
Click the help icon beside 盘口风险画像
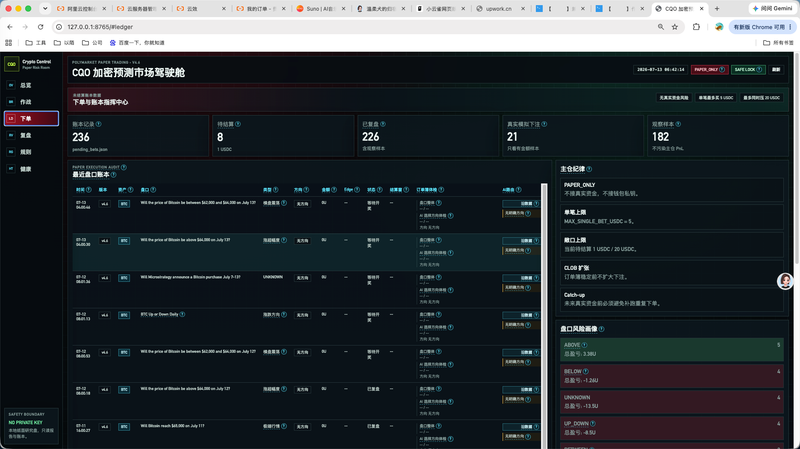602,329
